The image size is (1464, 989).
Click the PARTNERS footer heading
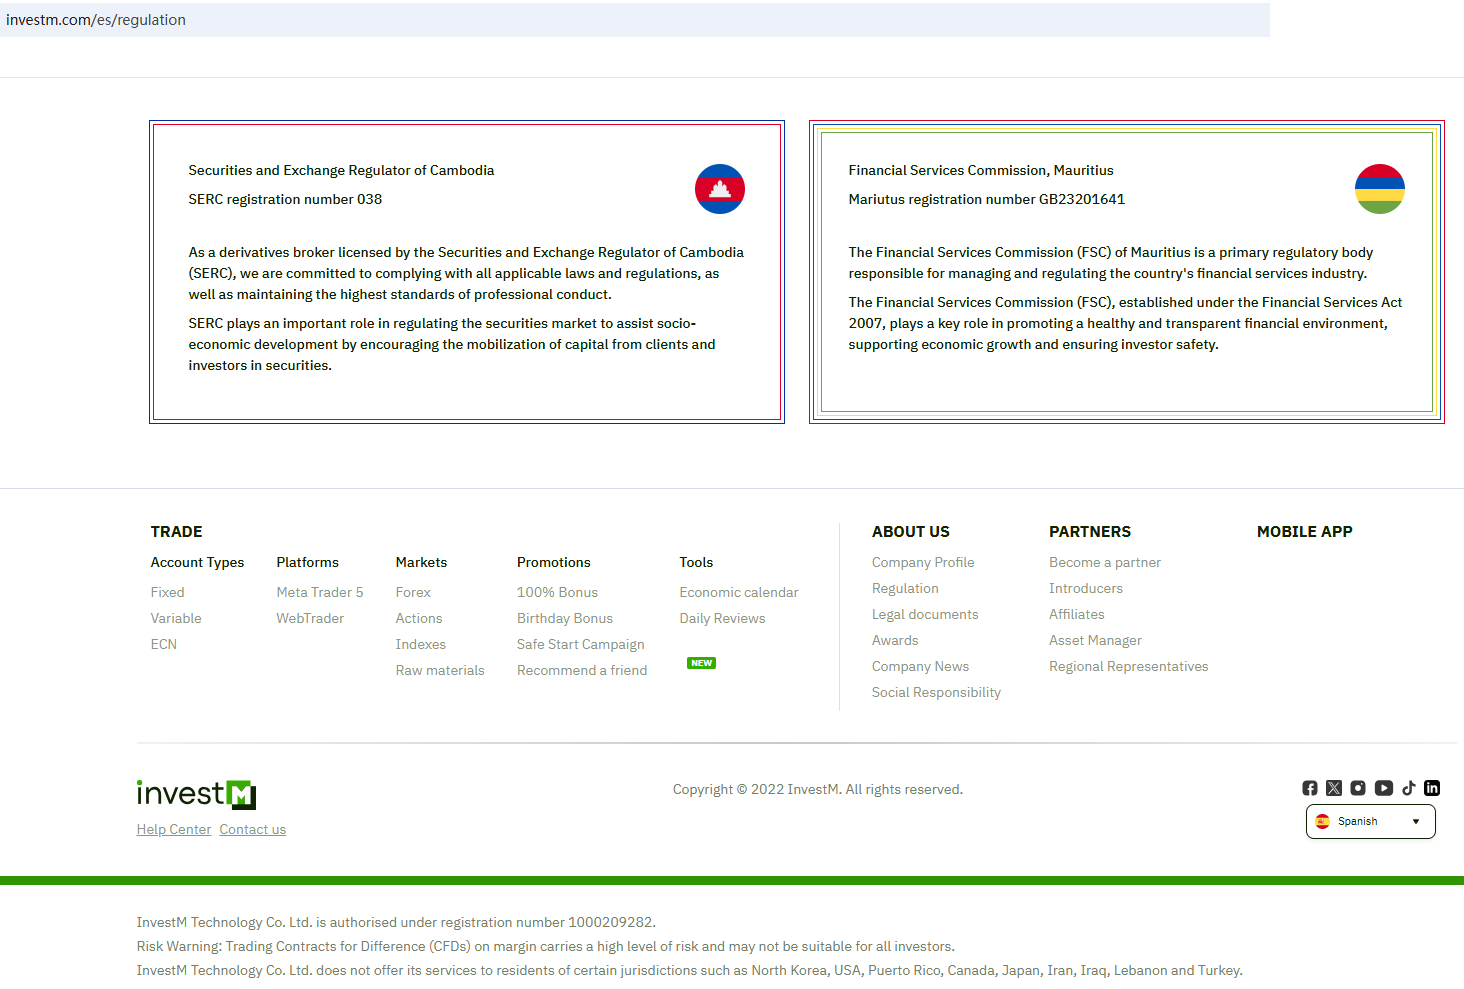tap(1090, 532)
